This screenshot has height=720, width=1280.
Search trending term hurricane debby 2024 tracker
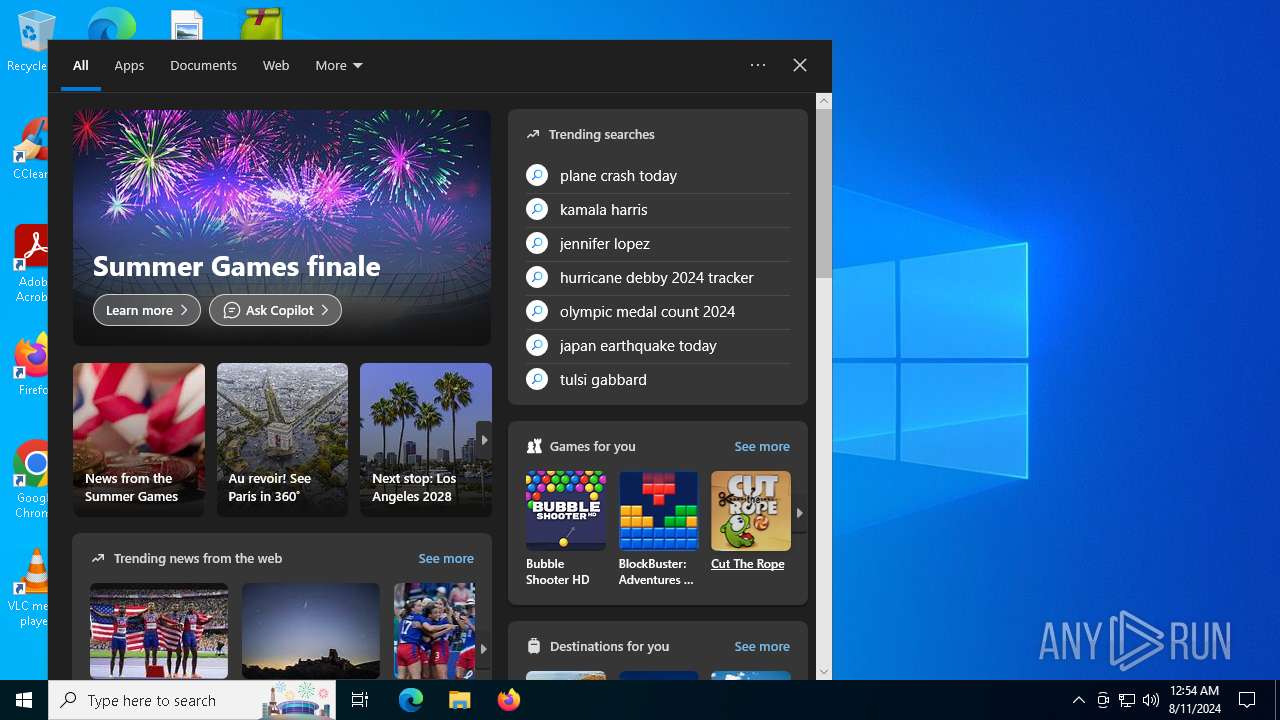click(656, 277)
